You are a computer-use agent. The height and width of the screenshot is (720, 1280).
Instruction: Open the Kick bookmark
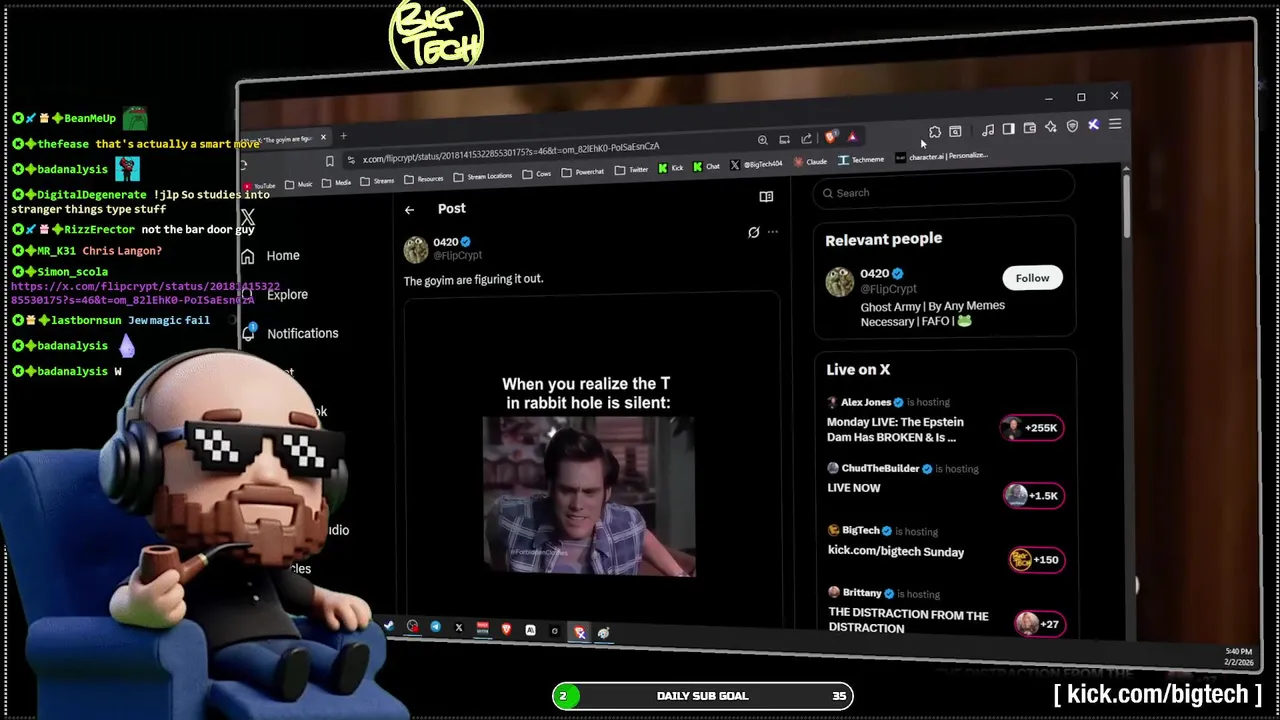671,168
